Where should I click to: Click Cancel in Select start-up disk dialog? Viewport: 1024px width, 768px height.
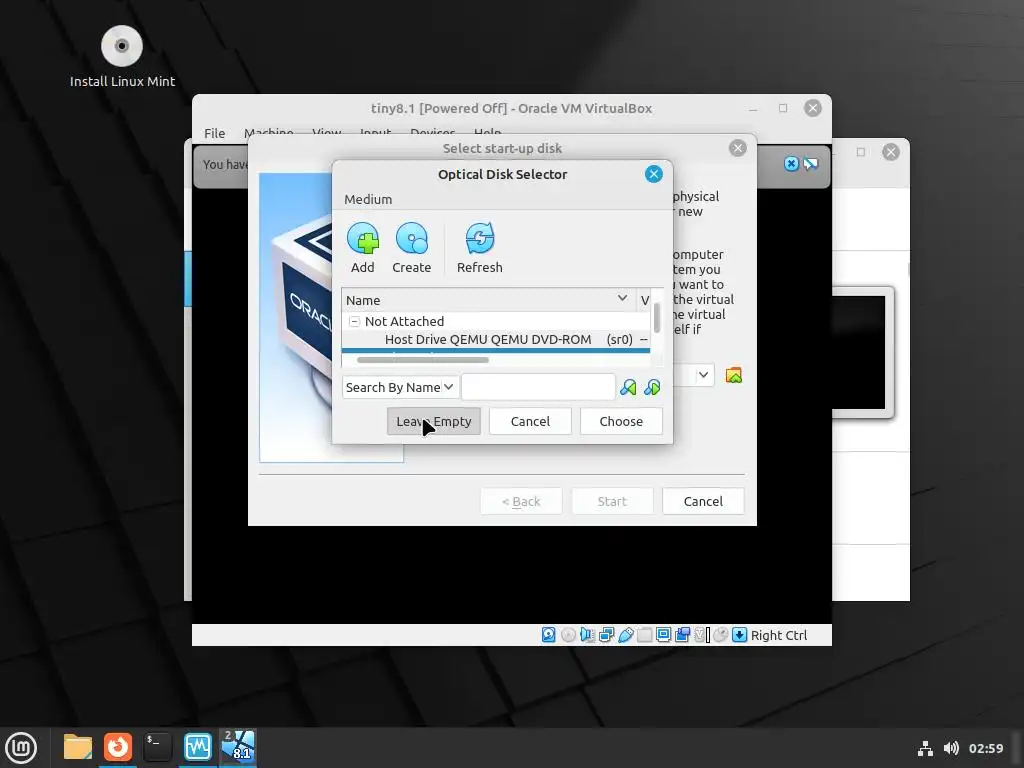703,501
